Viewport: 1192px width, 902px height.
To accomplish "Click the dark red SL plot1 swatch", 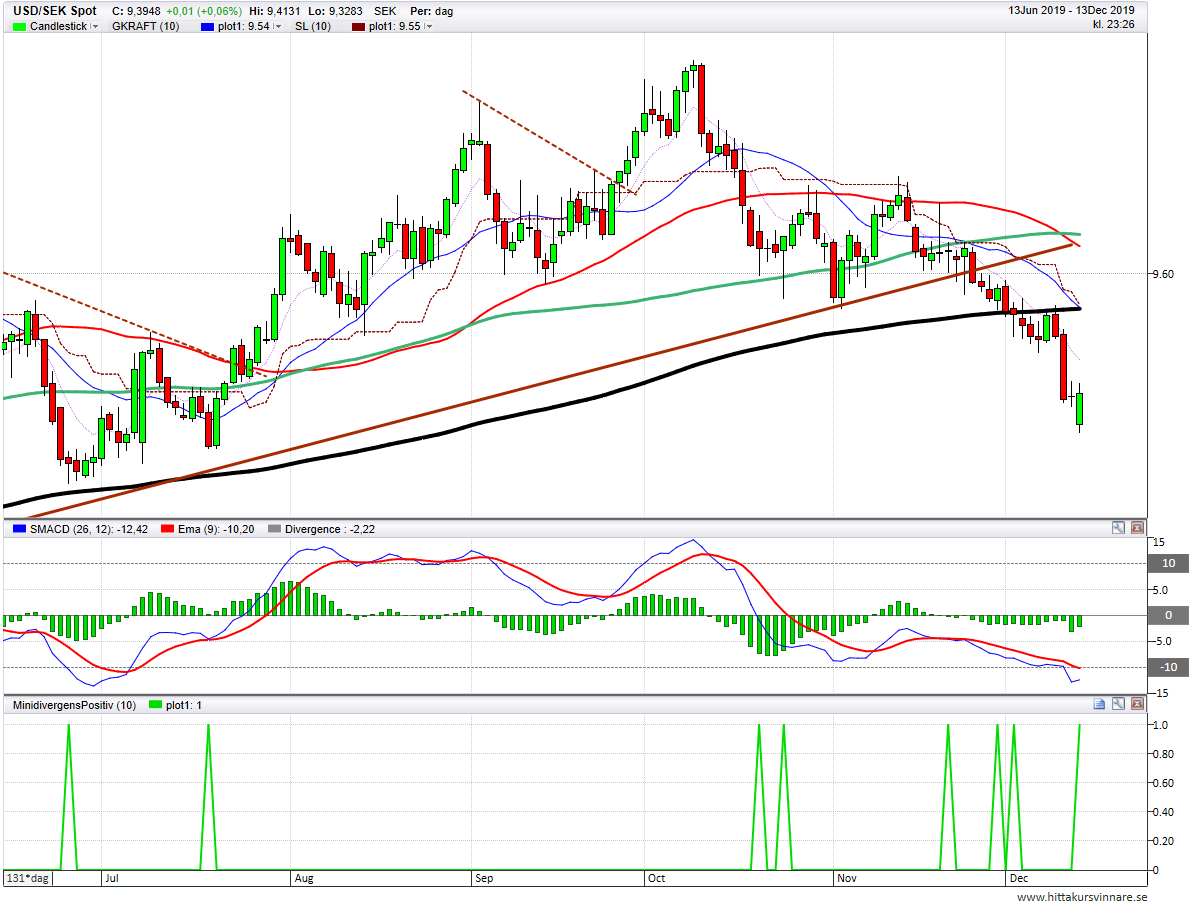I will coord(359,27).
